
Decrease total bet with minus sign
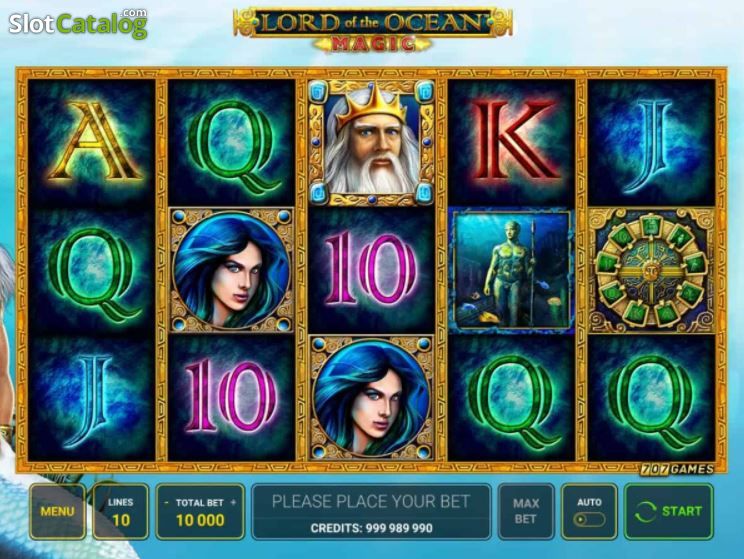[166, 503]
